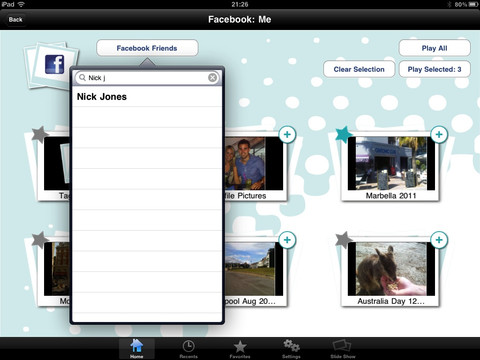The height and width of the screenshot is (360, 480).
Task: Tap the Back button
Action: pyautogui.click(x=15, y=19)
